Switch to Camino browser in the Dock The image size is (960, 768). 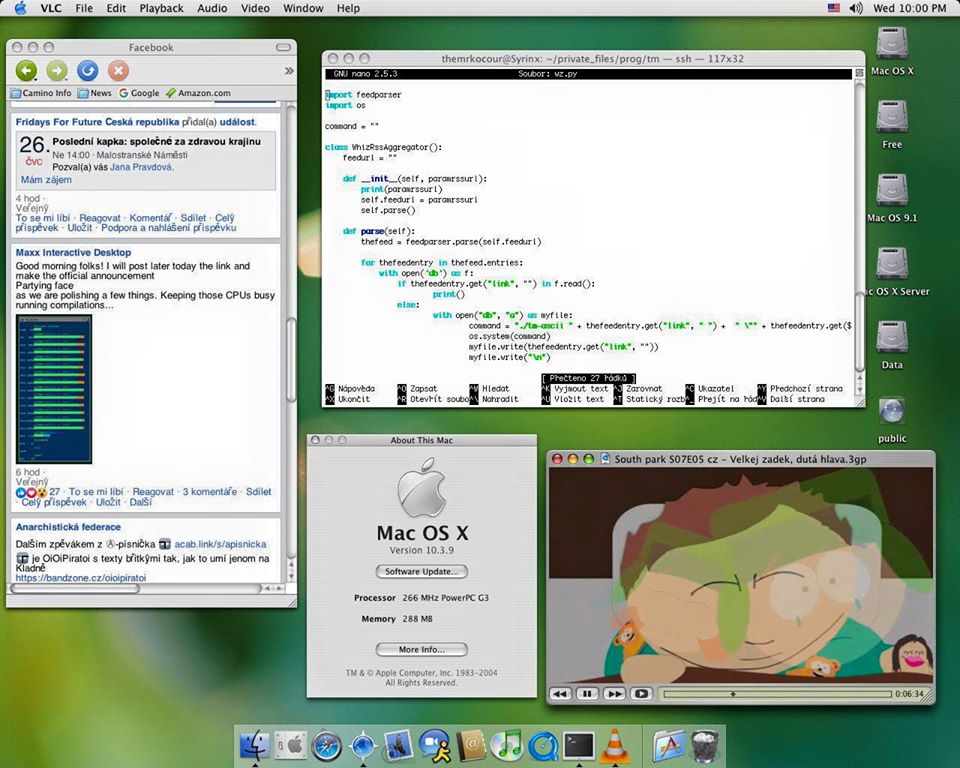point(363,746)
